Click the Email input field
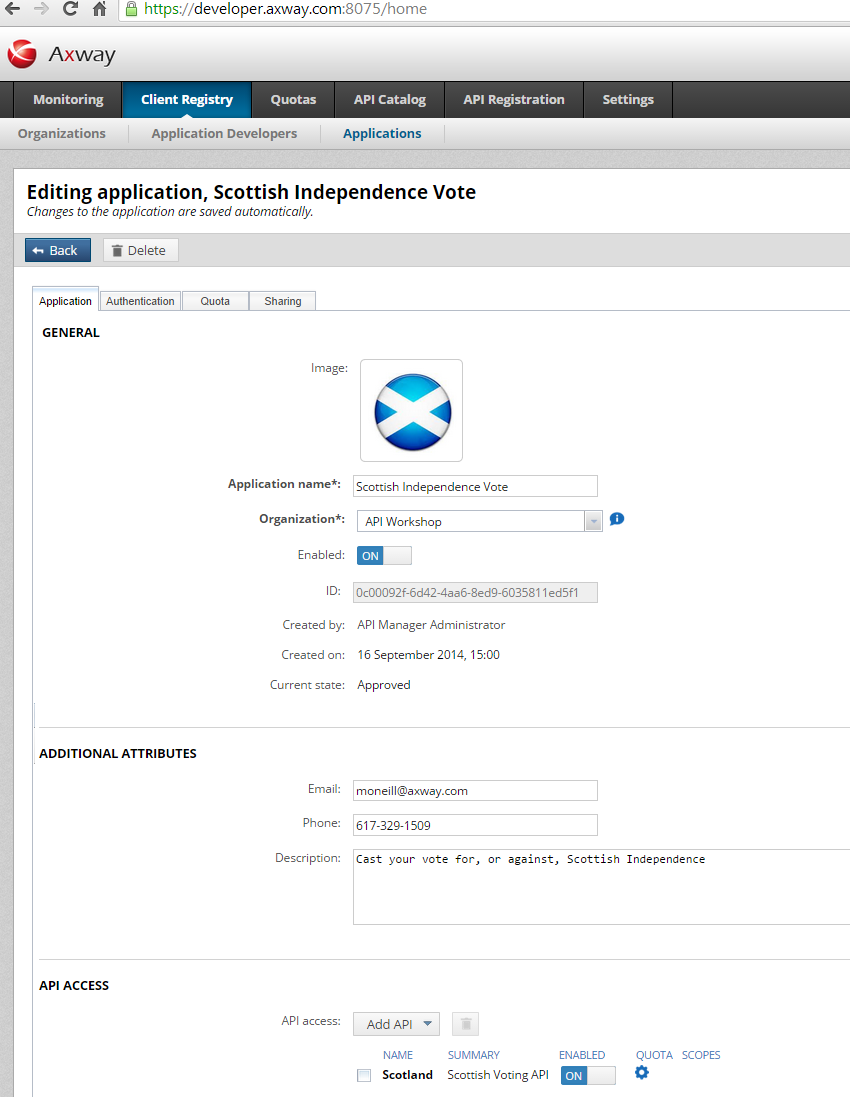The width and height of the screenshot is (850, 1097). (475, 791)
